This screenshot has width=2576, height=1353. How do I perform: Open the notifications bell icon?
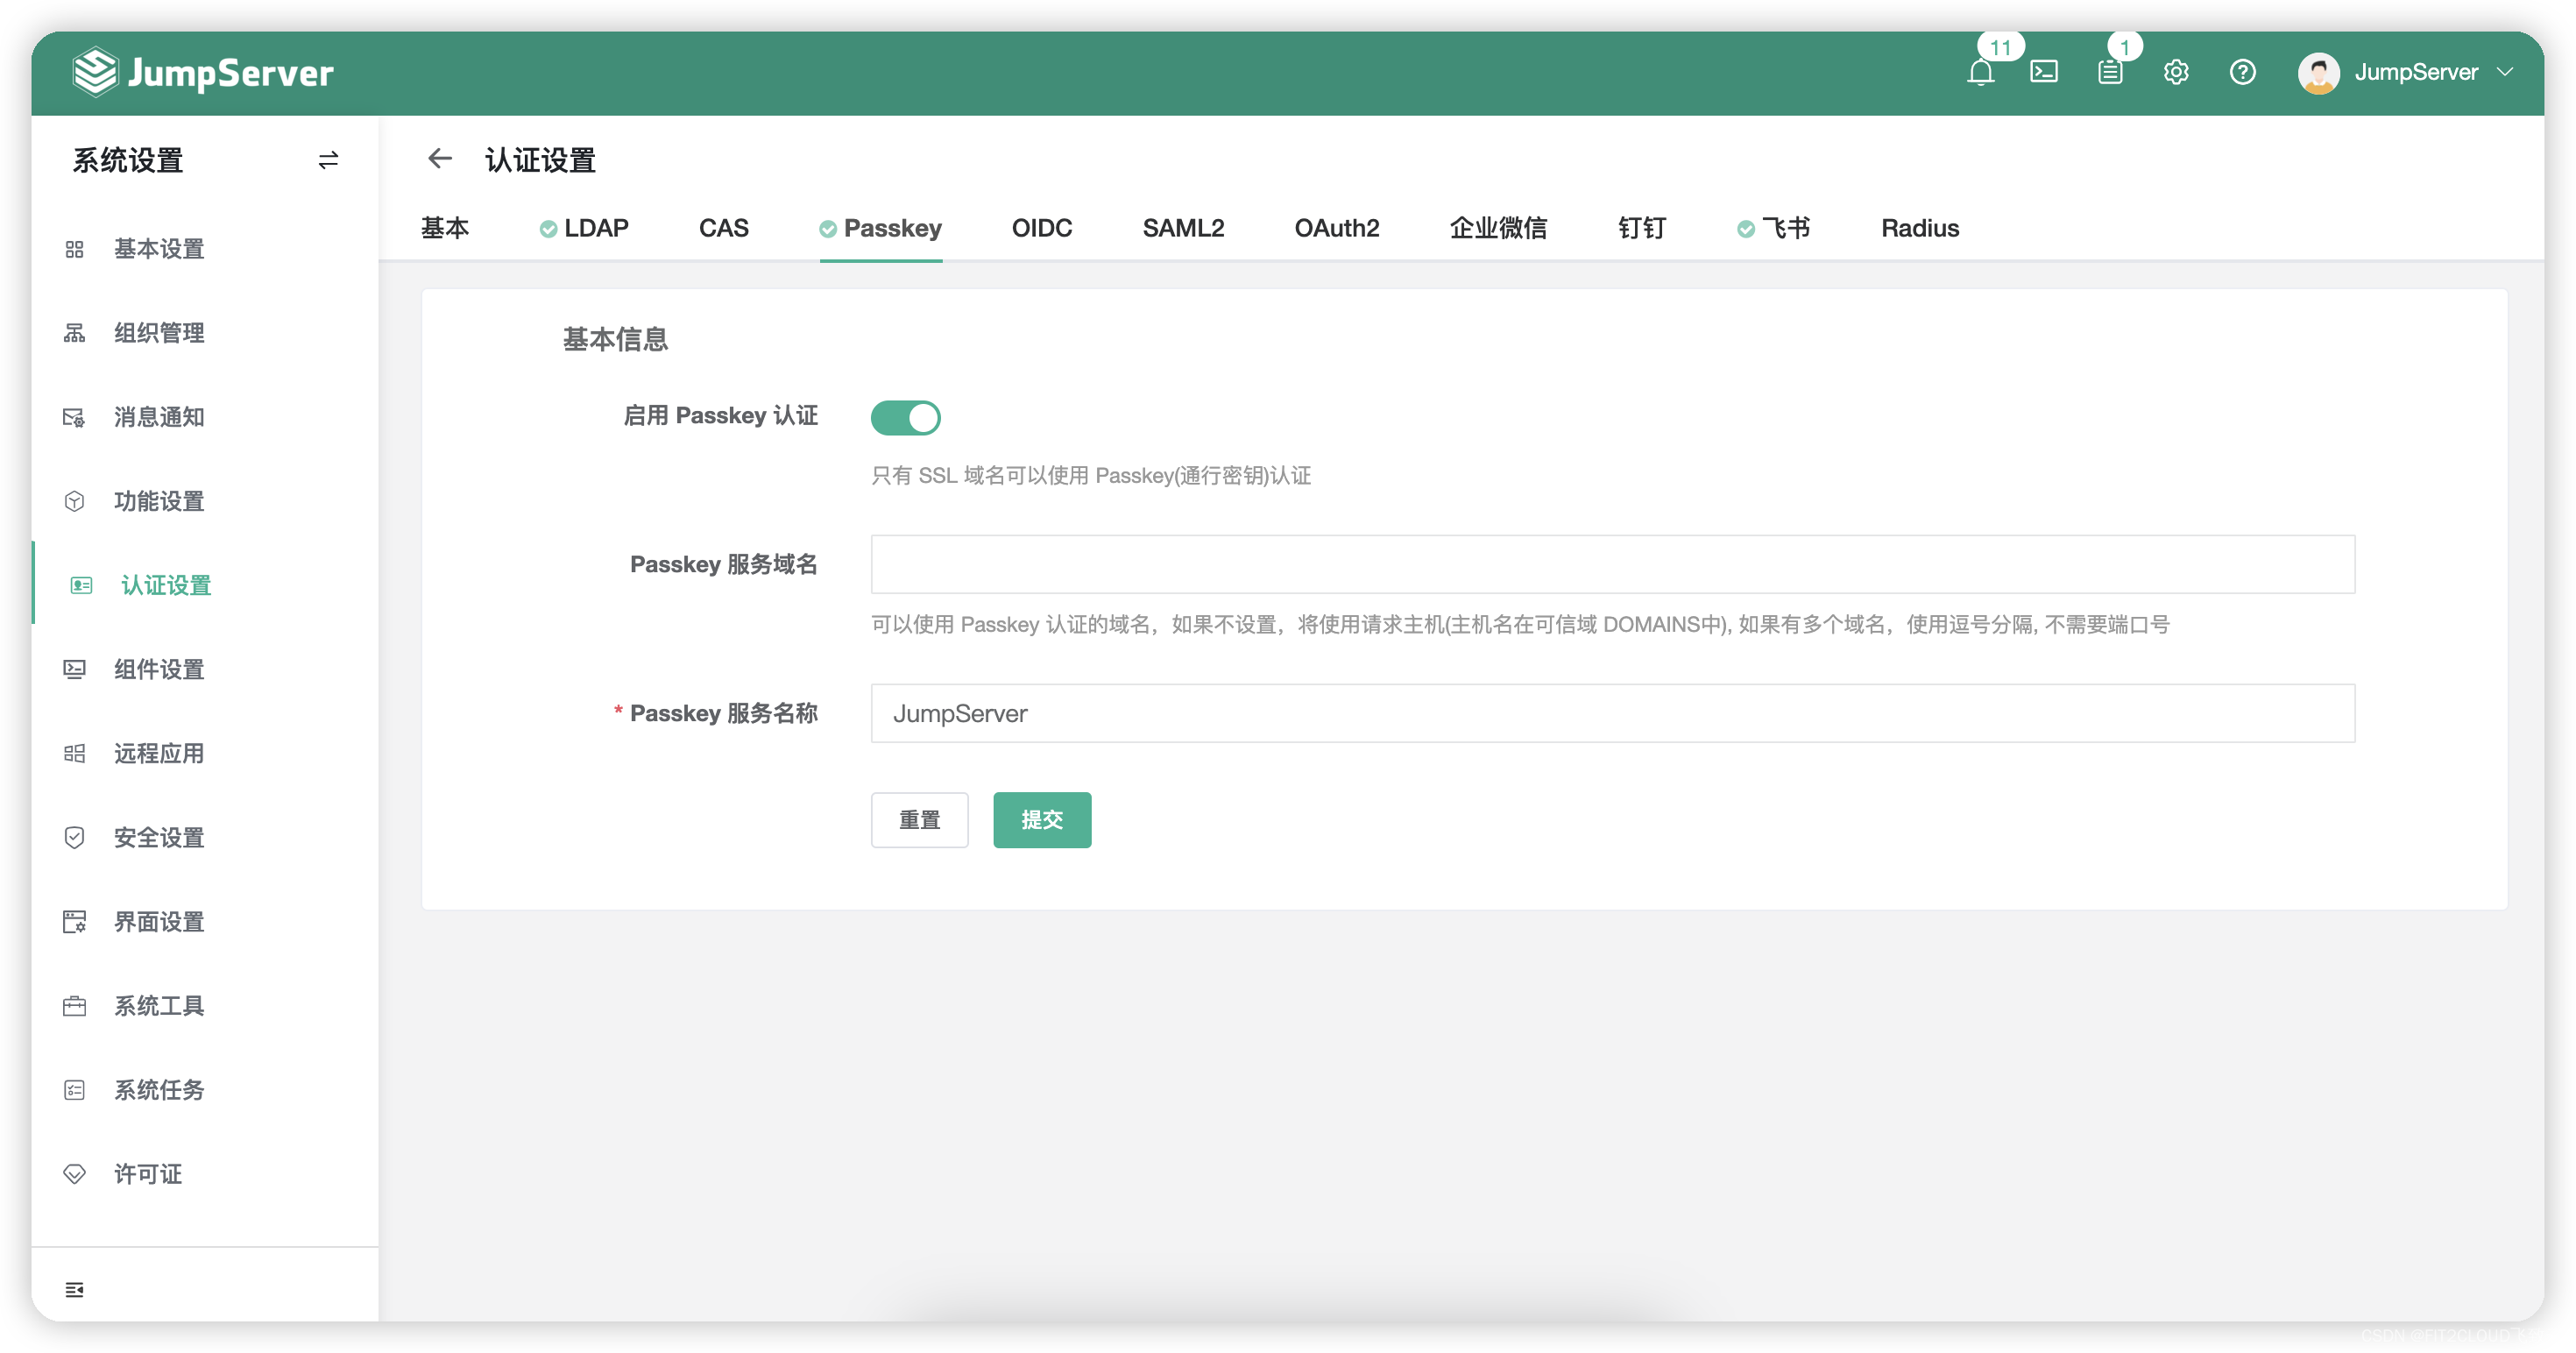coord(1980,73)
